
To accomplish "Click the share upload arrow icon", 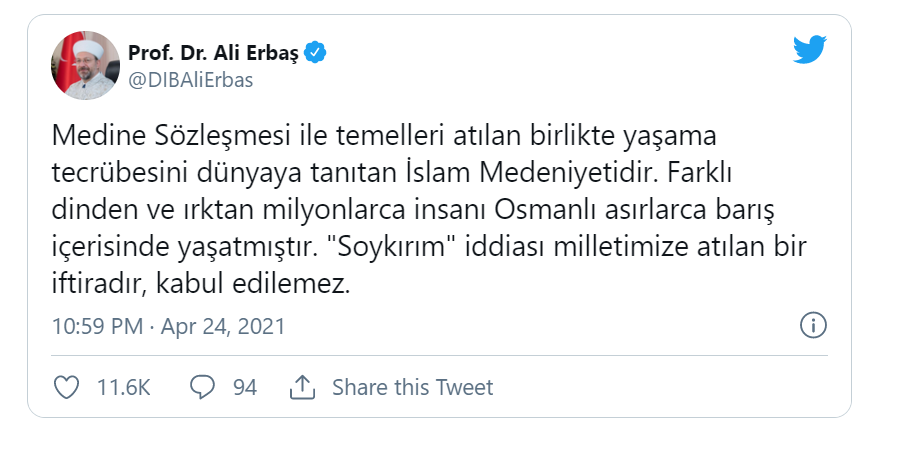I will pos(302,387).
